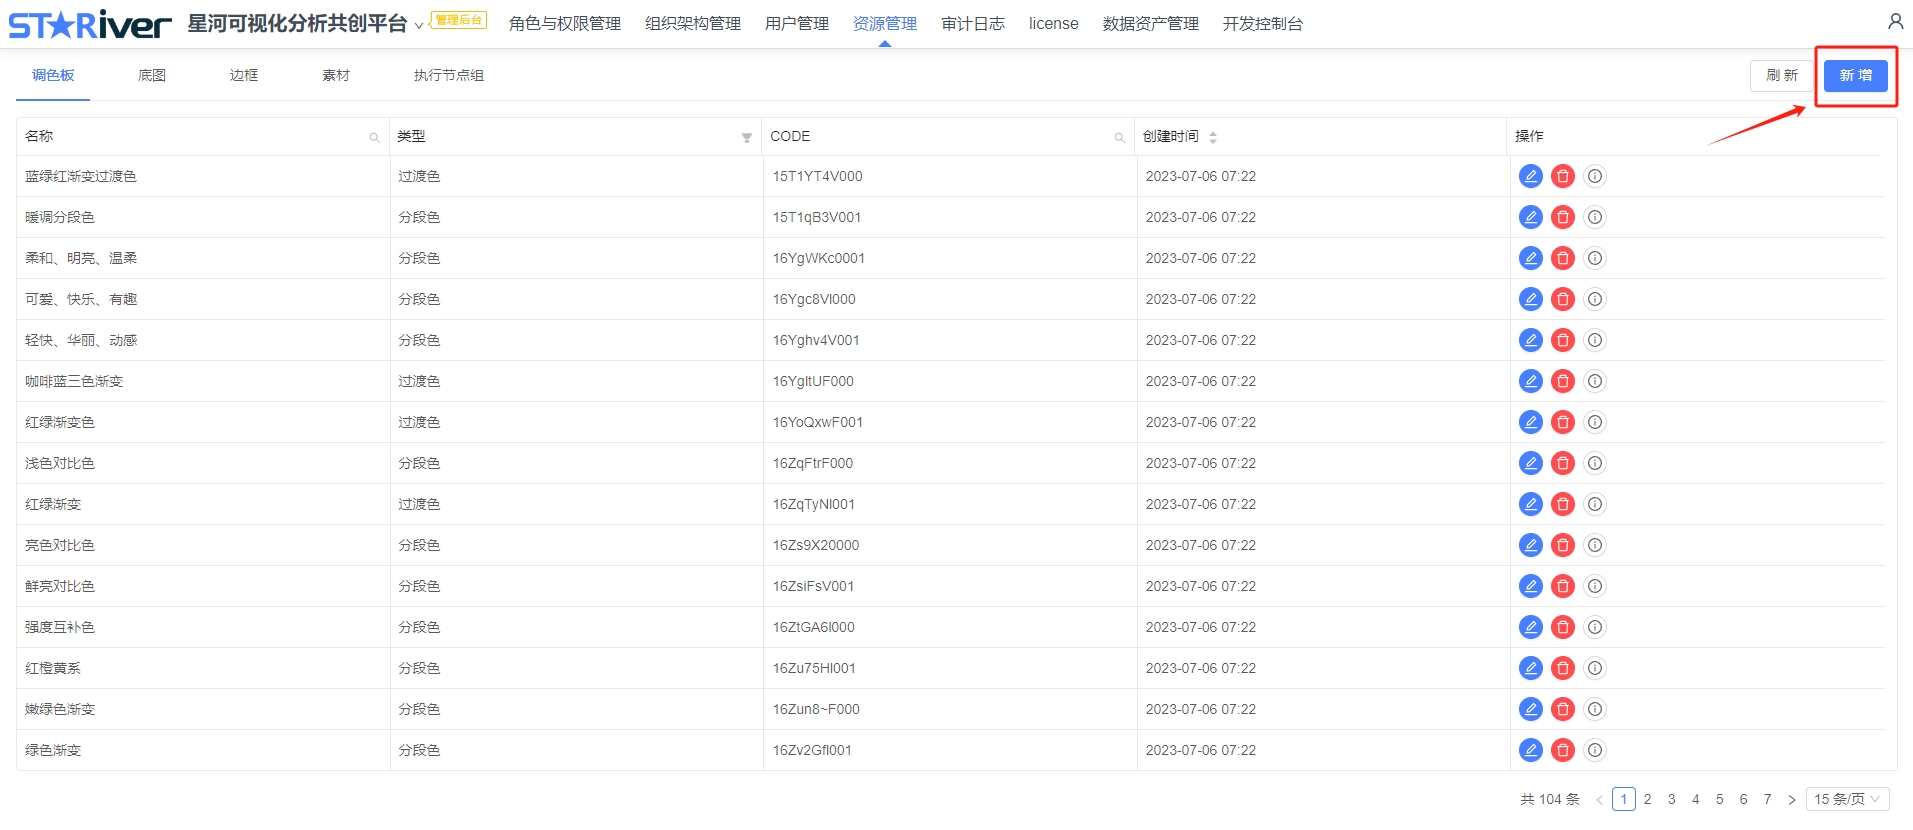Edit the 红橙黄系 palette row

(1530, 668)
